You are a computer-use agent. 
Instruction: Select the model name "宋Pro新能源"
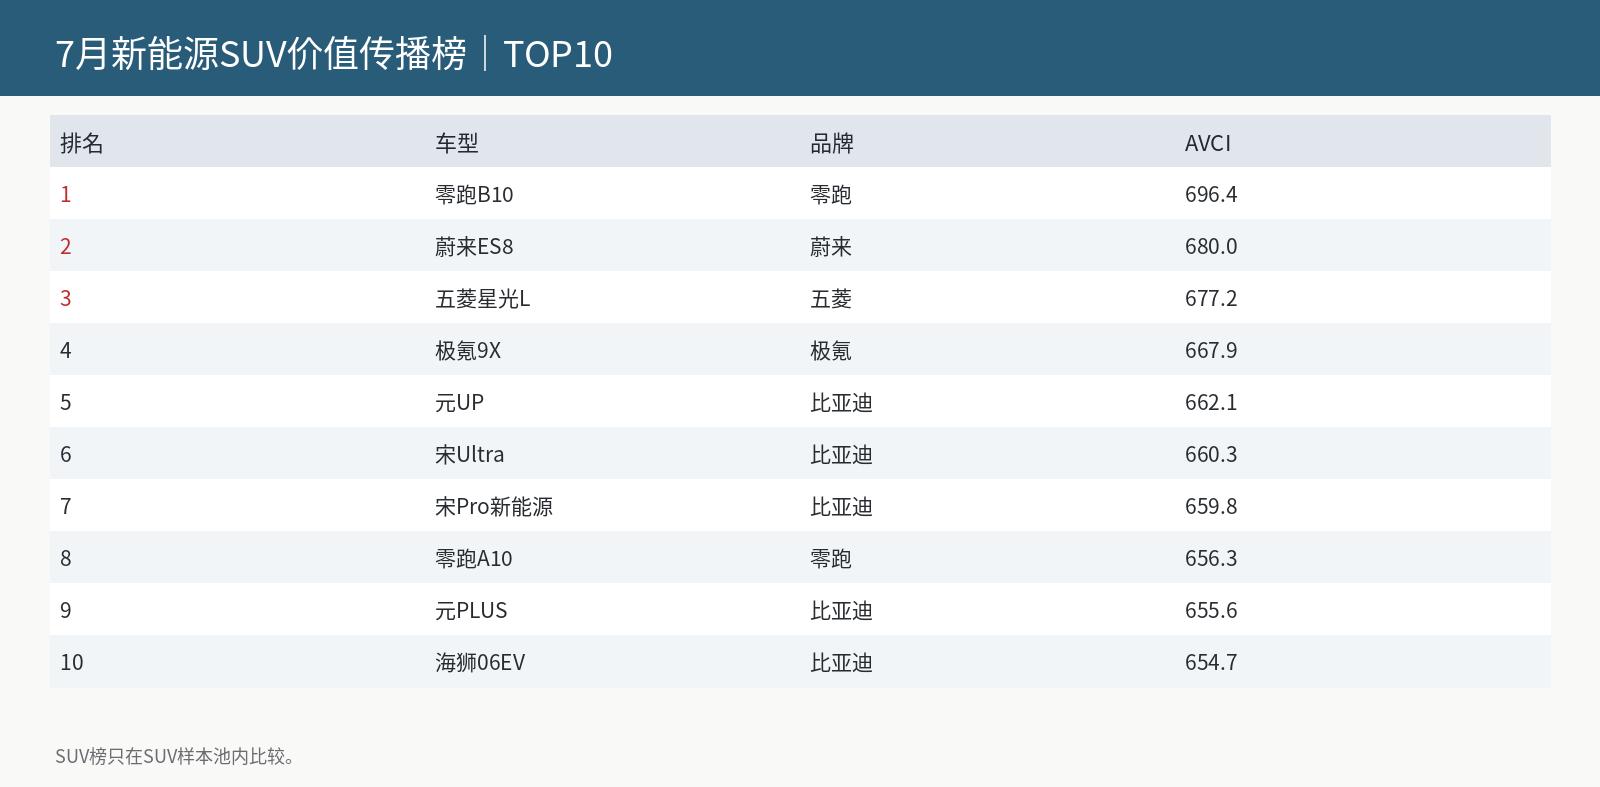(x=494, y=506)
